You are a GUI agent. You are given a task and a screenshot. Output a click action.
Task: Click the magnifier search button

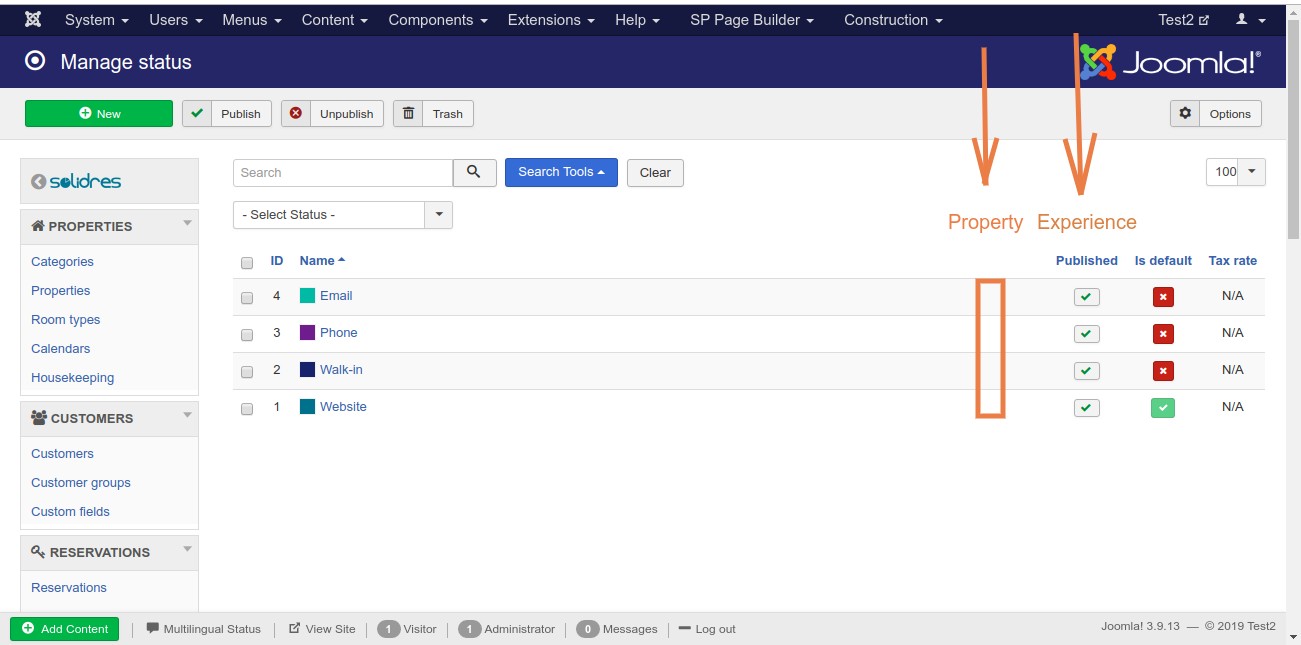(474, 172)
